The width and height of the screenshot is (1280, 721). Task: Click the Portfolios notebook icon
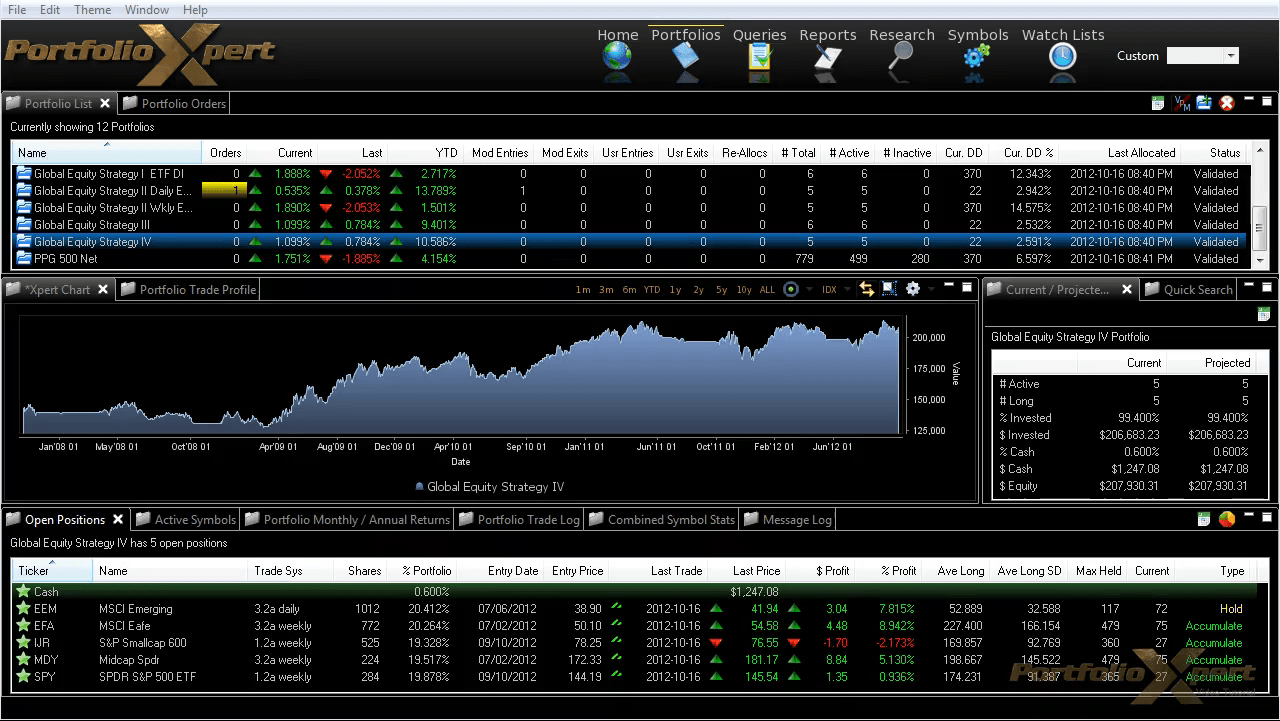686,56
